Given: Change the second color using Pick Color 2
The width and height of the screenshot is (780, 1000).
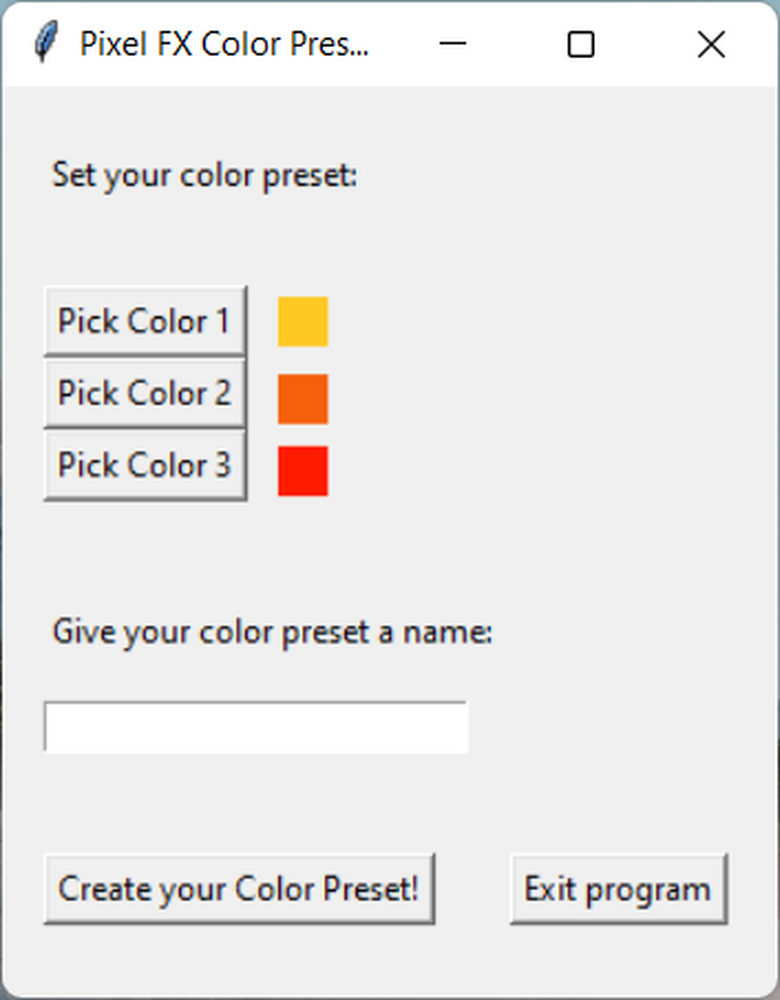Looking at the screenshot, I should [x=144, y=393].
